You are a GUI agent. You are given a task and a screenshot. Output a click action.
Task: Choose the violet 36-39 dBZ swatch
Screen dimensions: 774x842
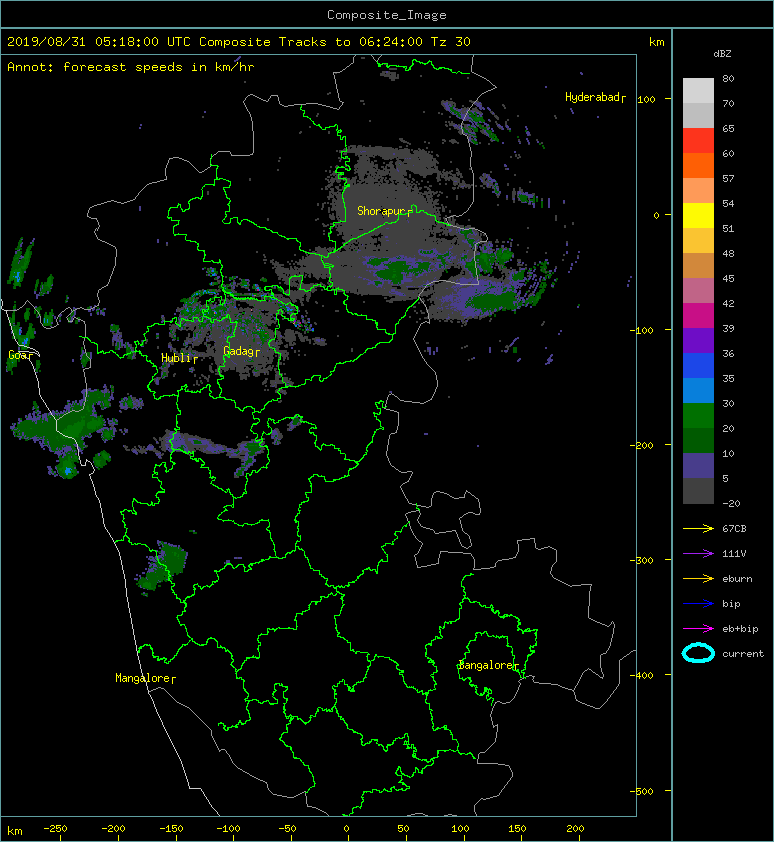[x=698, y=340]
